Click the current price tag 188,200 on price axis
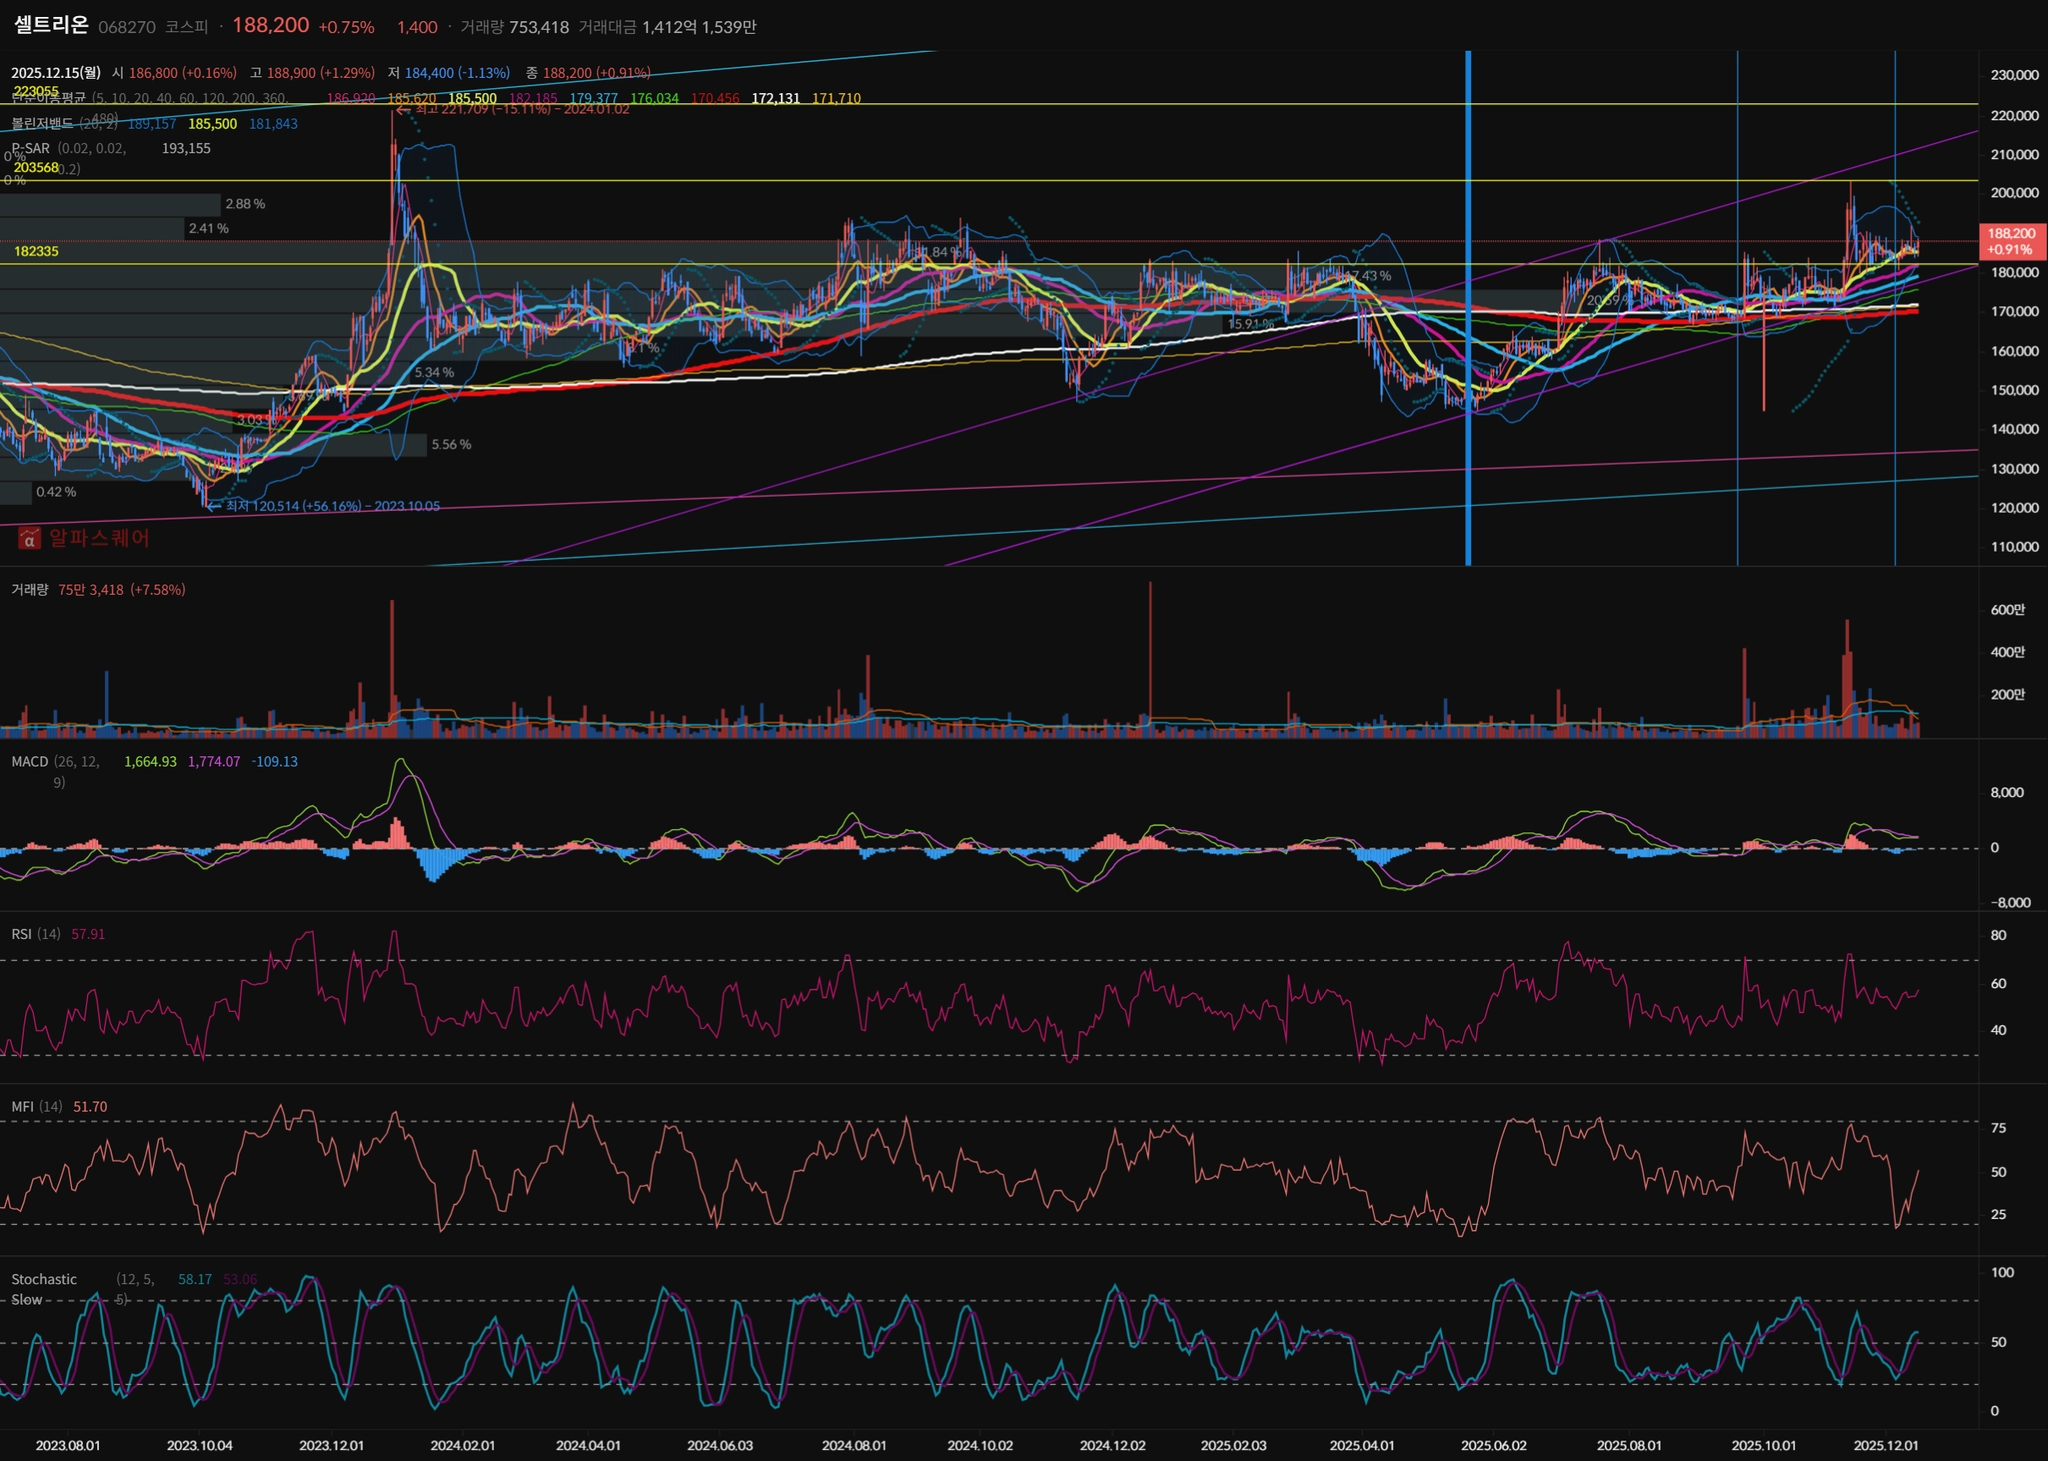This screenshot has height=1461, width=2048. 2011,241
